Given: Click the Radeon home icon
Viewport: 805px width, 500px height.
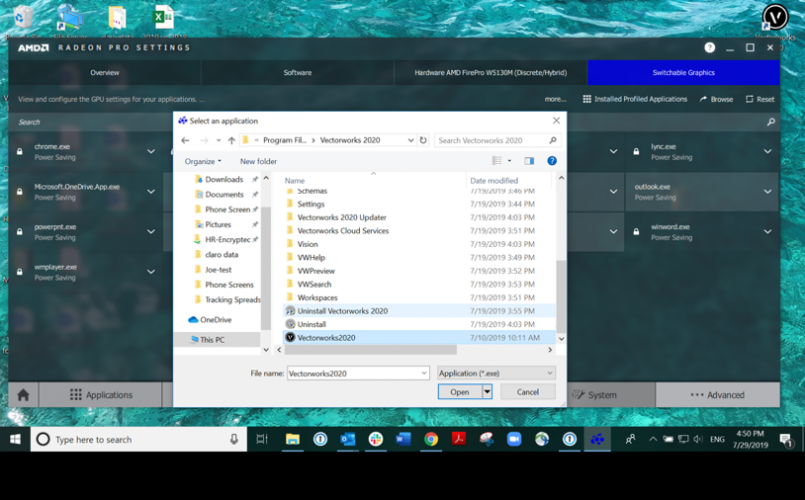Looking at the screenshot, I should coord(24,395).
